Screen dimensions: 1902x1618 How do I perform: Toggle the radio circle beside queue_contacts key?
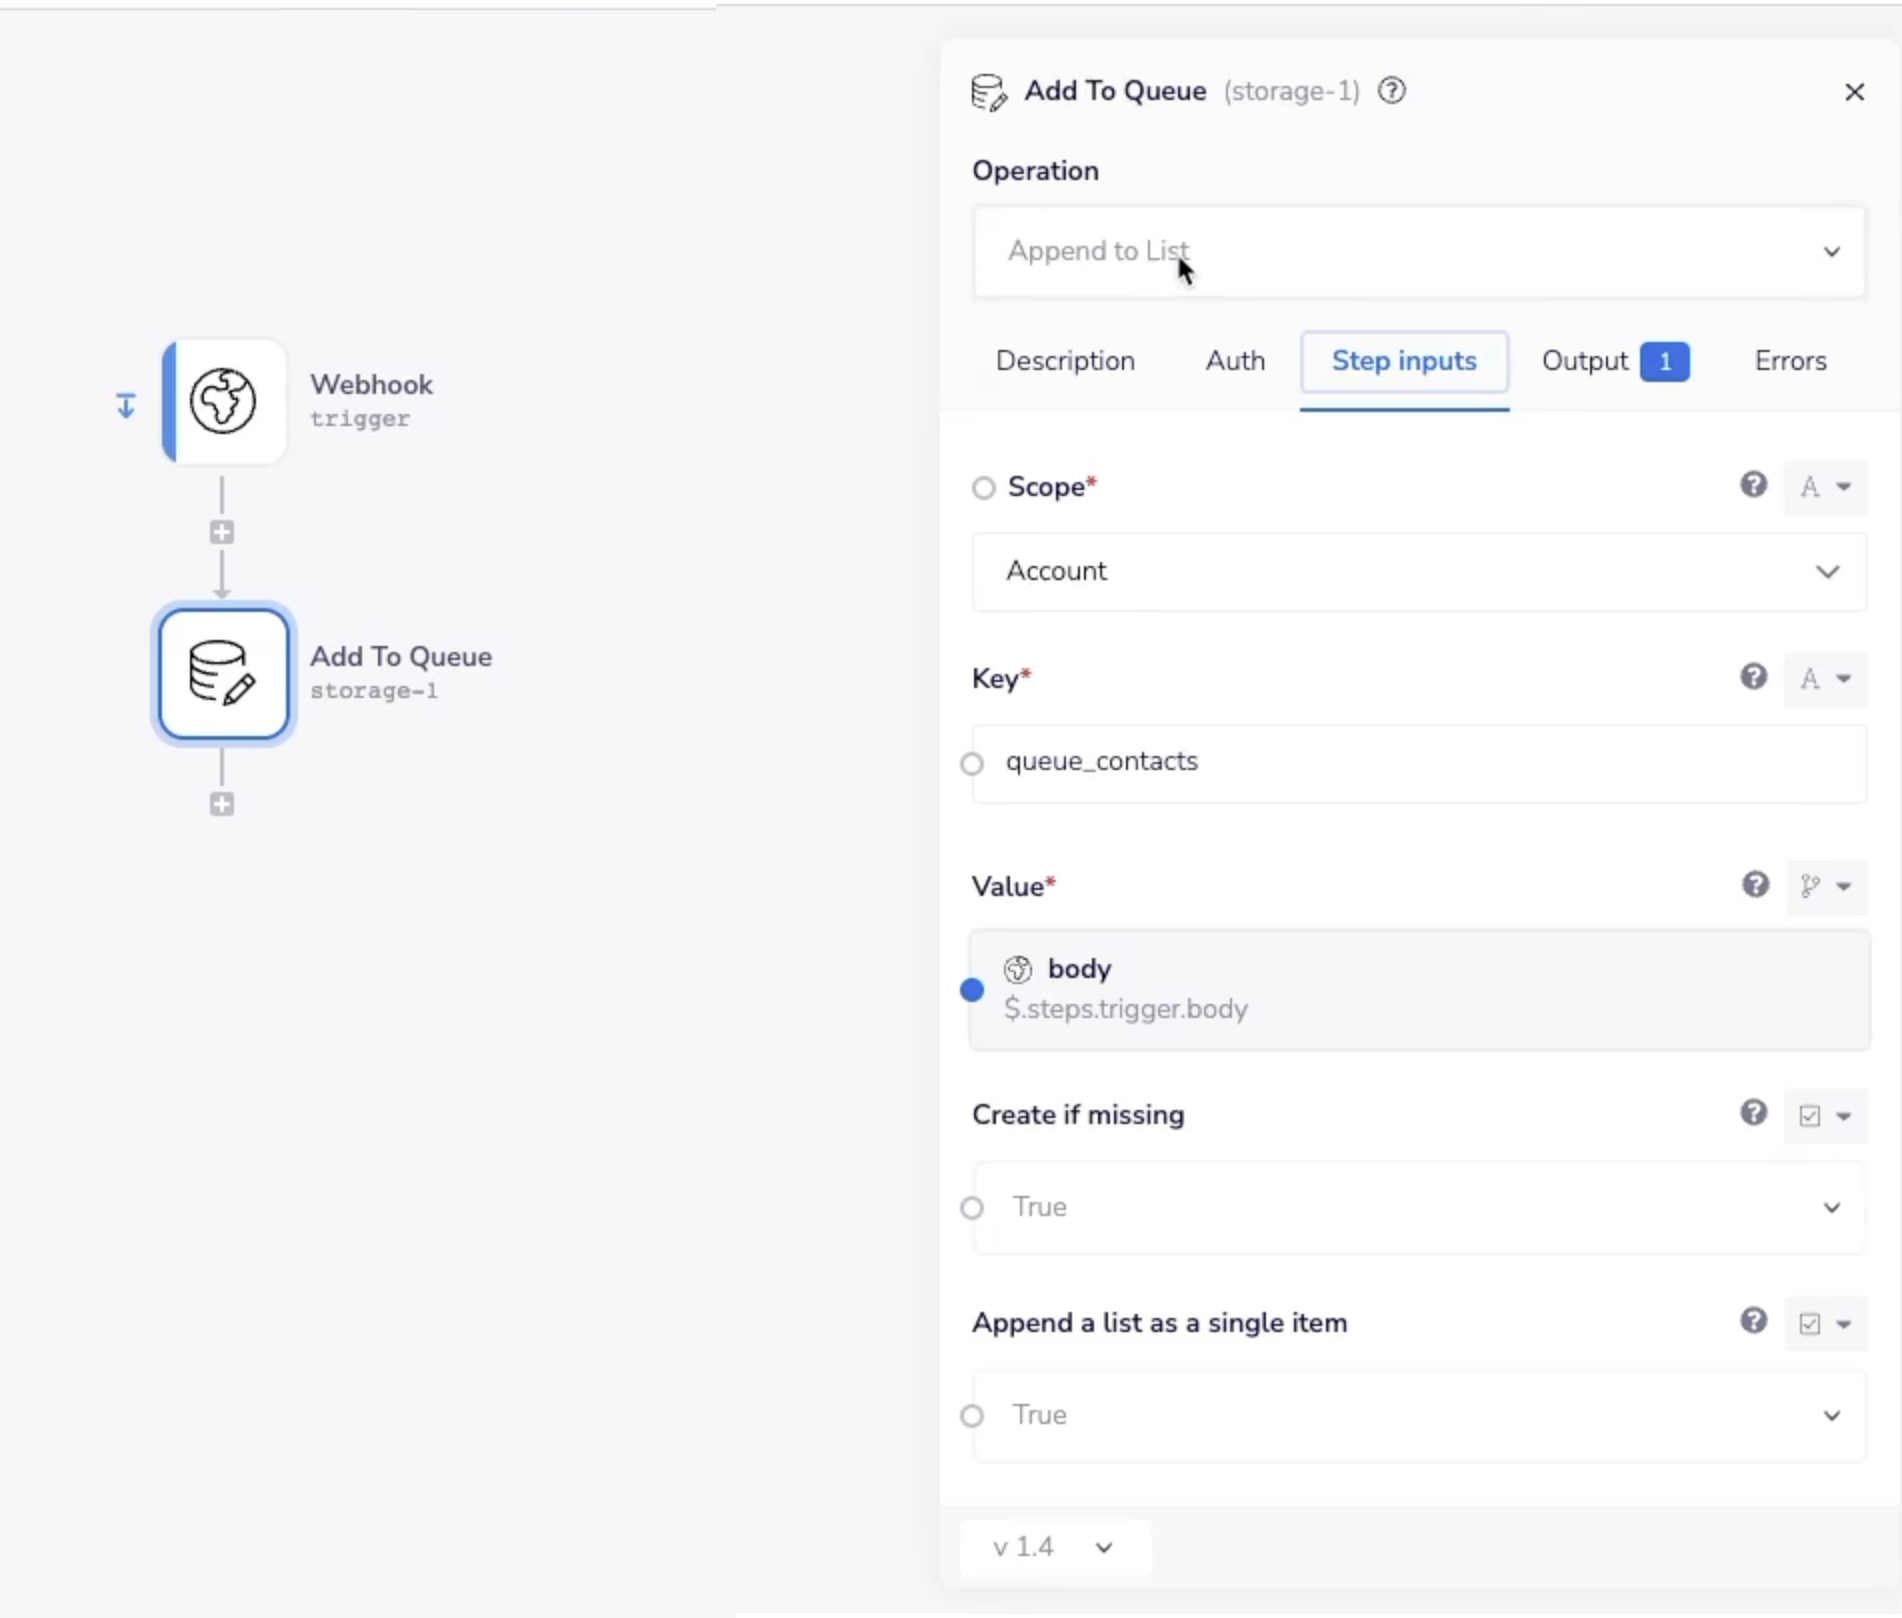coord(972,764)
